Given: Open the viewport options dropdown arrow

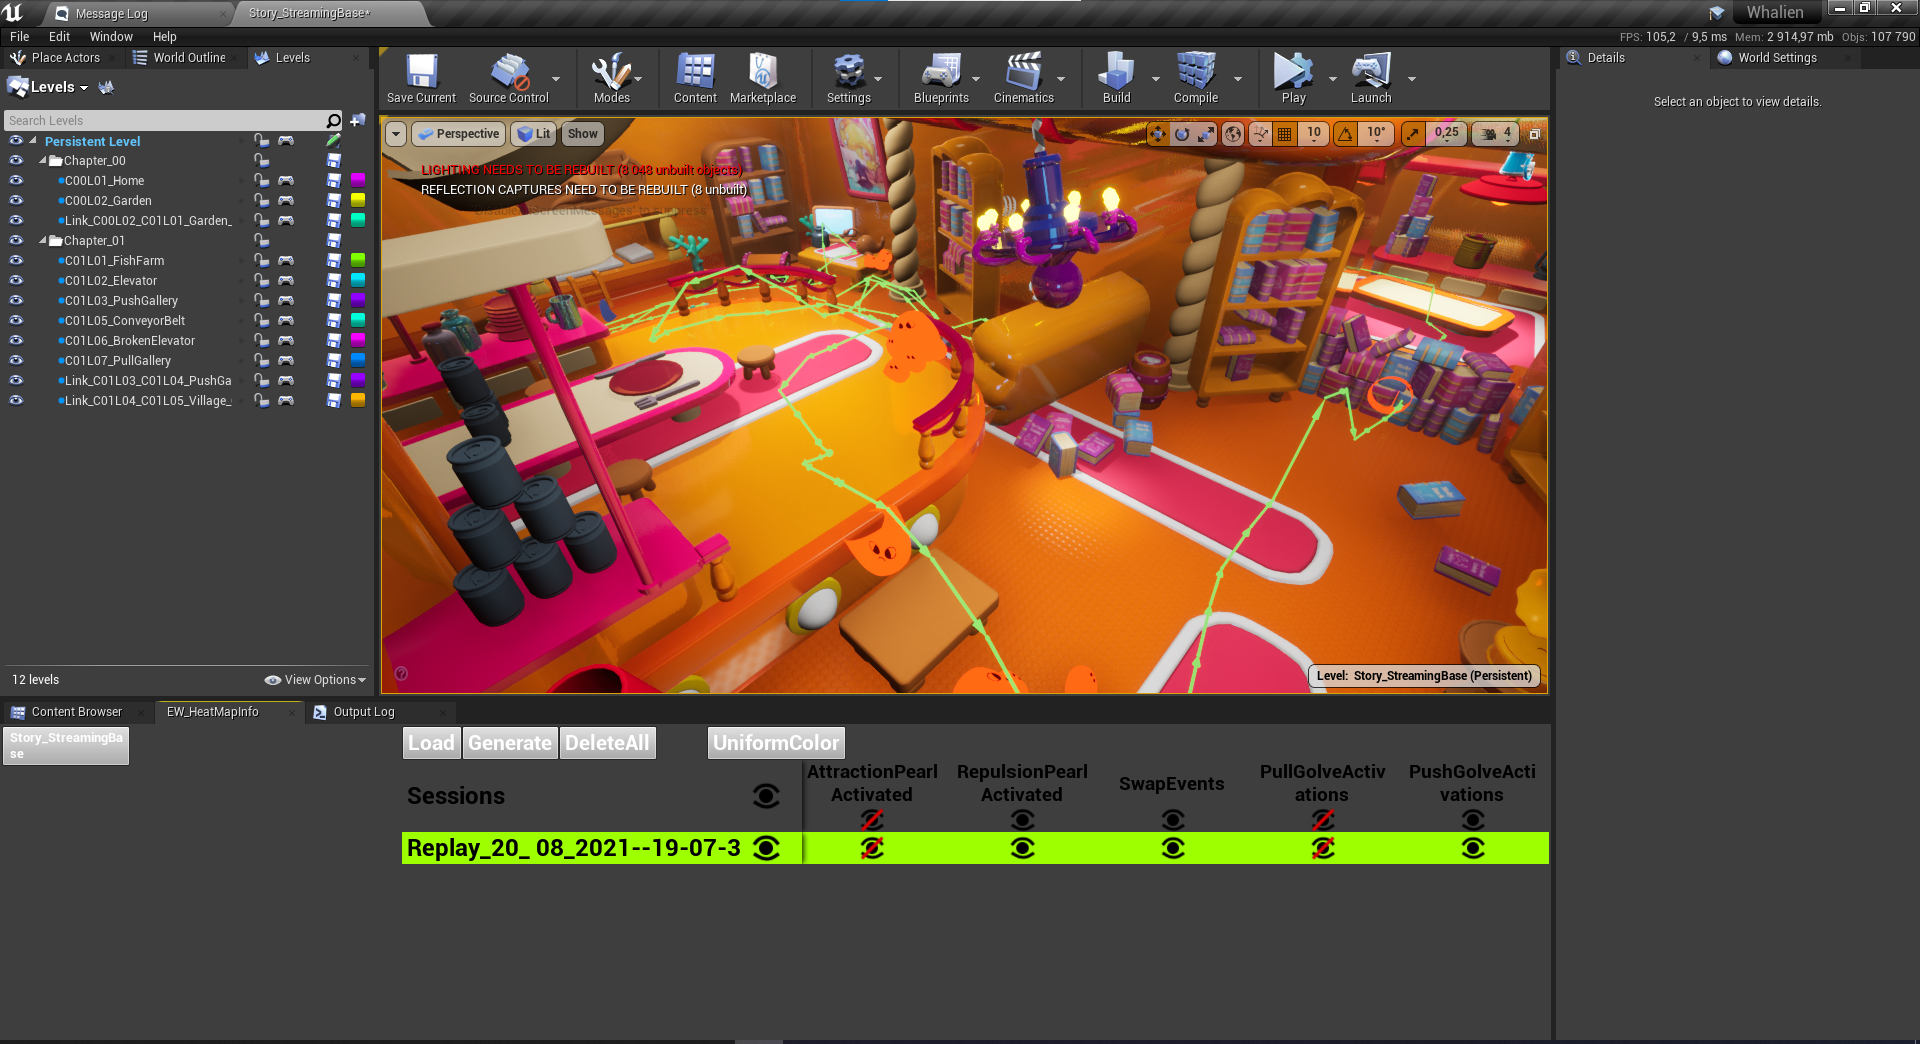Looking at the screenshot, I should pos(396,134).
